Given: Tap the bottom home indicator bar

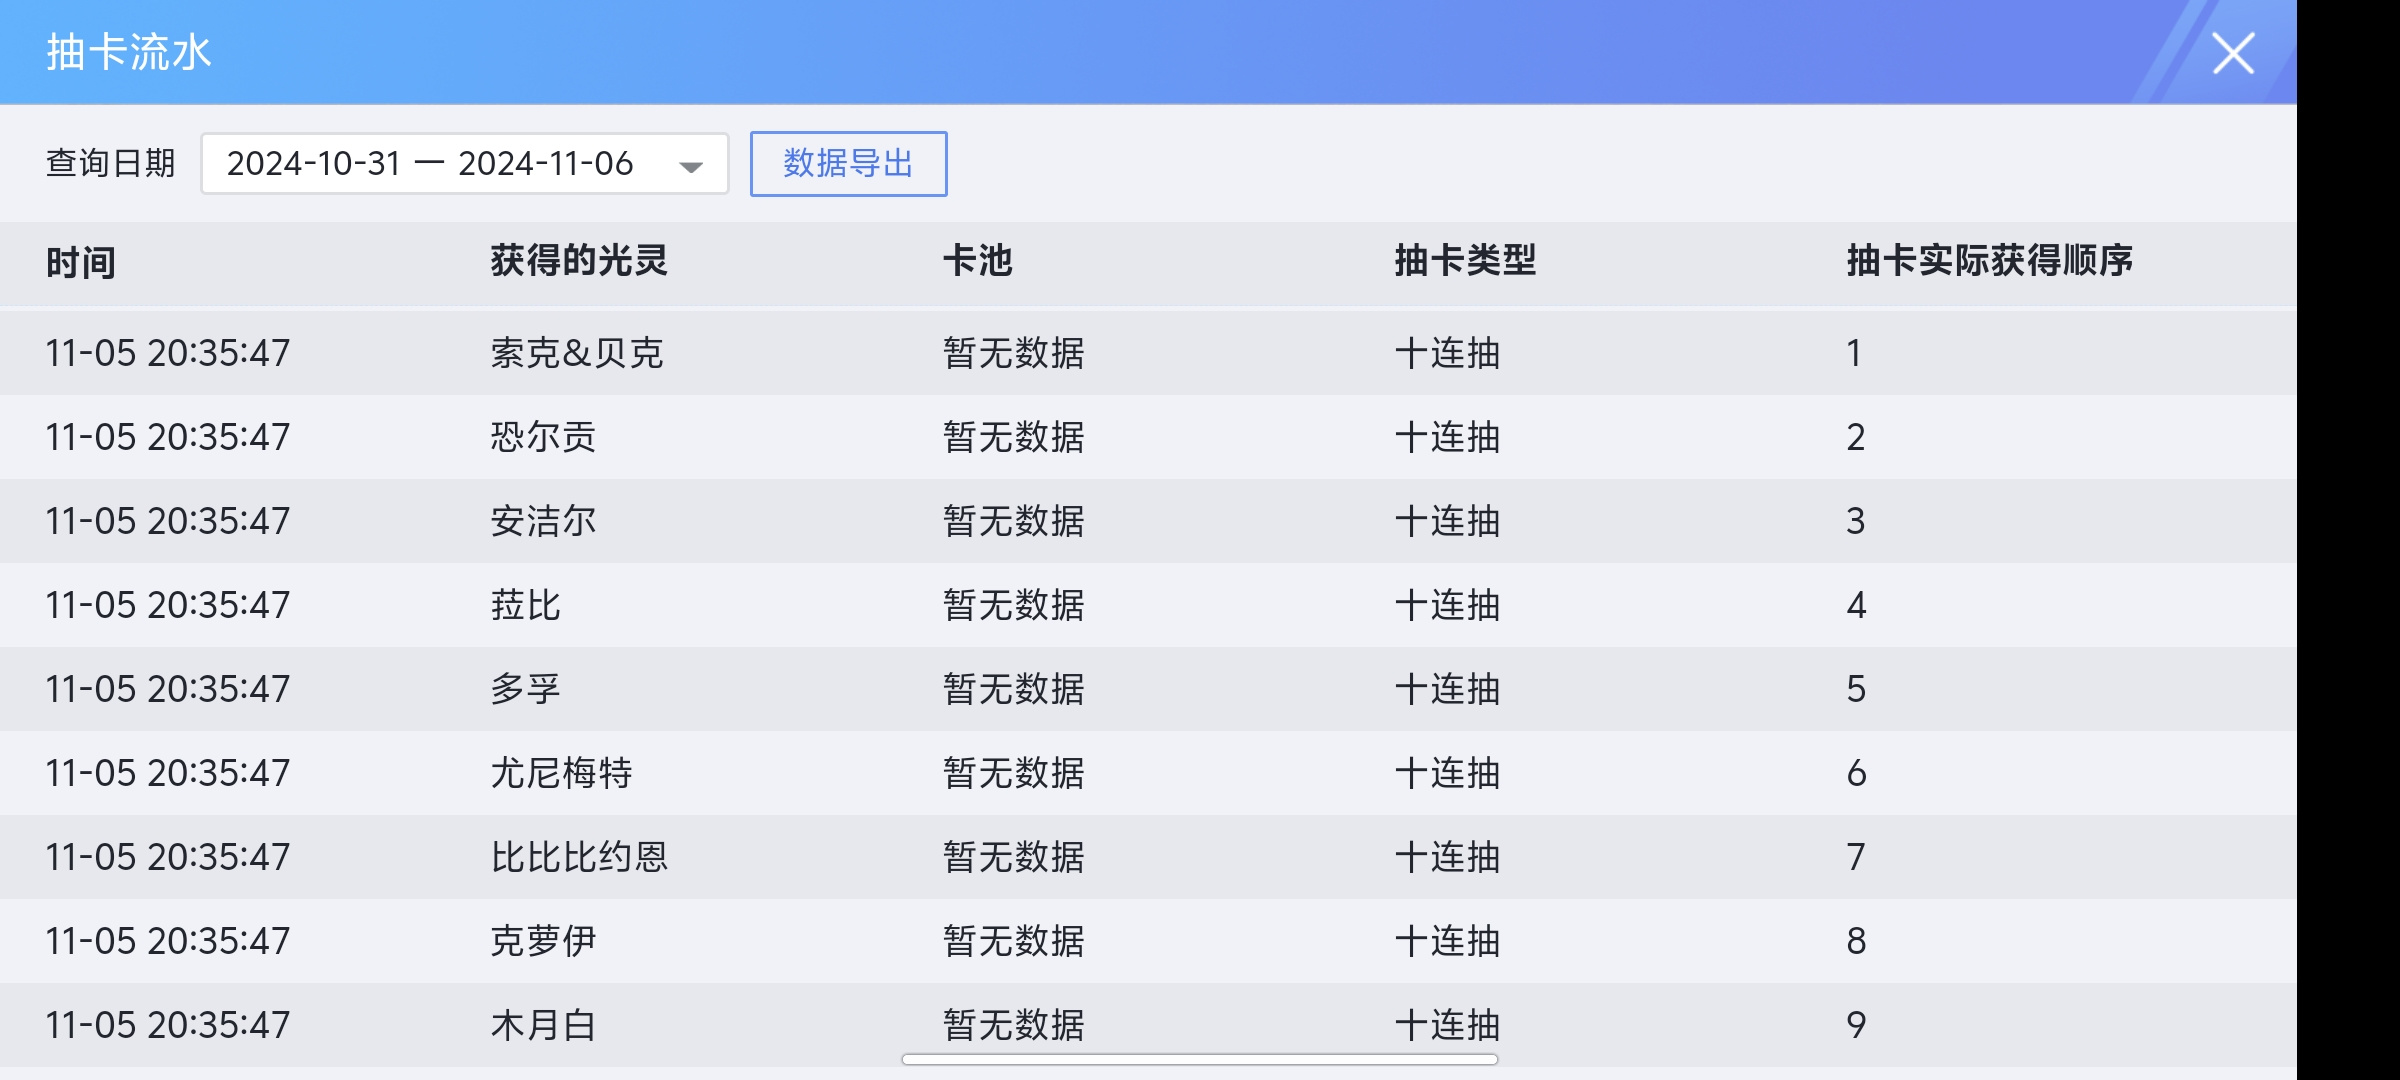Looking at the screenshot, I should pyautogui.click(x=1200, y=1059).
